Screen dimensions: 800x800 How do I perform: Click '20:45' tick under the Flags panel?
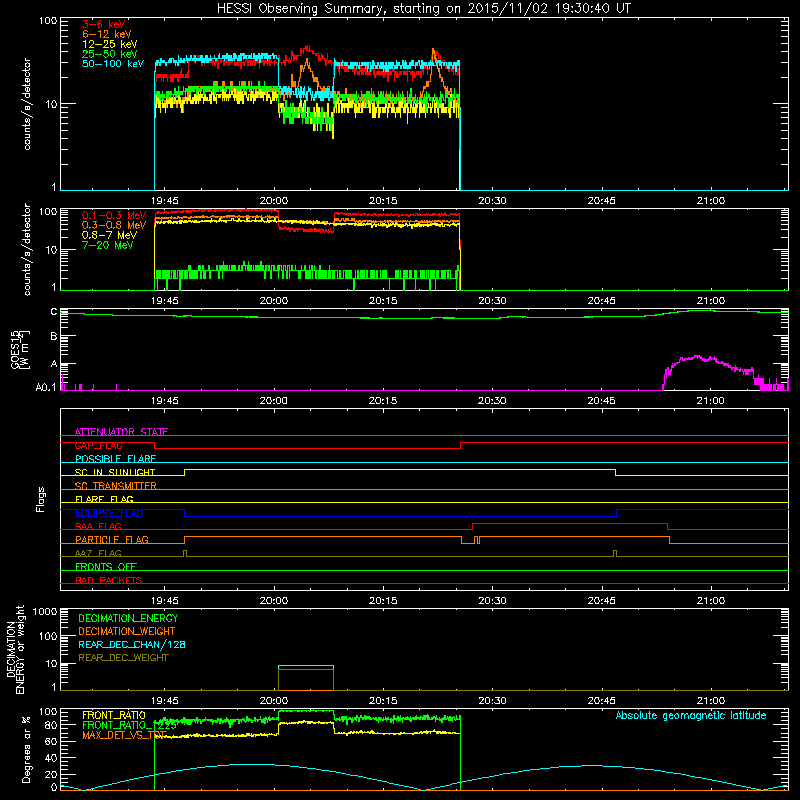[602, 601]
